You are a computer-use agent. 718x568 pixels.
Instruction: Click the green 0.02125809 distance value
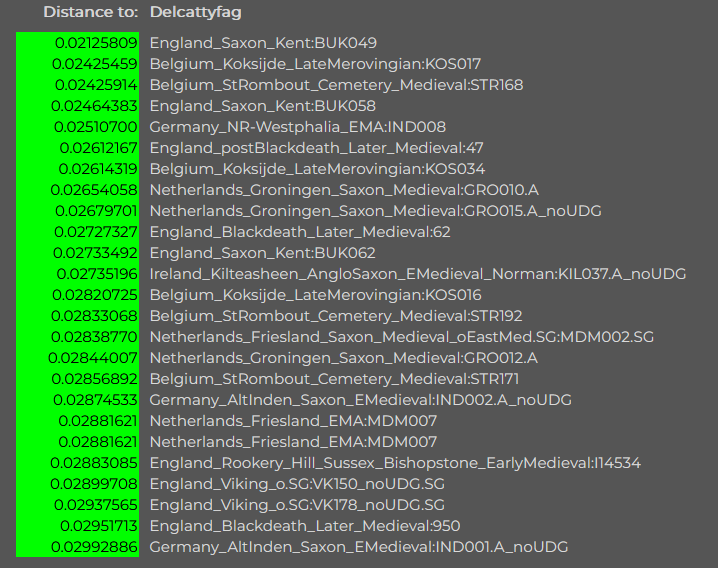coord(96,42)
